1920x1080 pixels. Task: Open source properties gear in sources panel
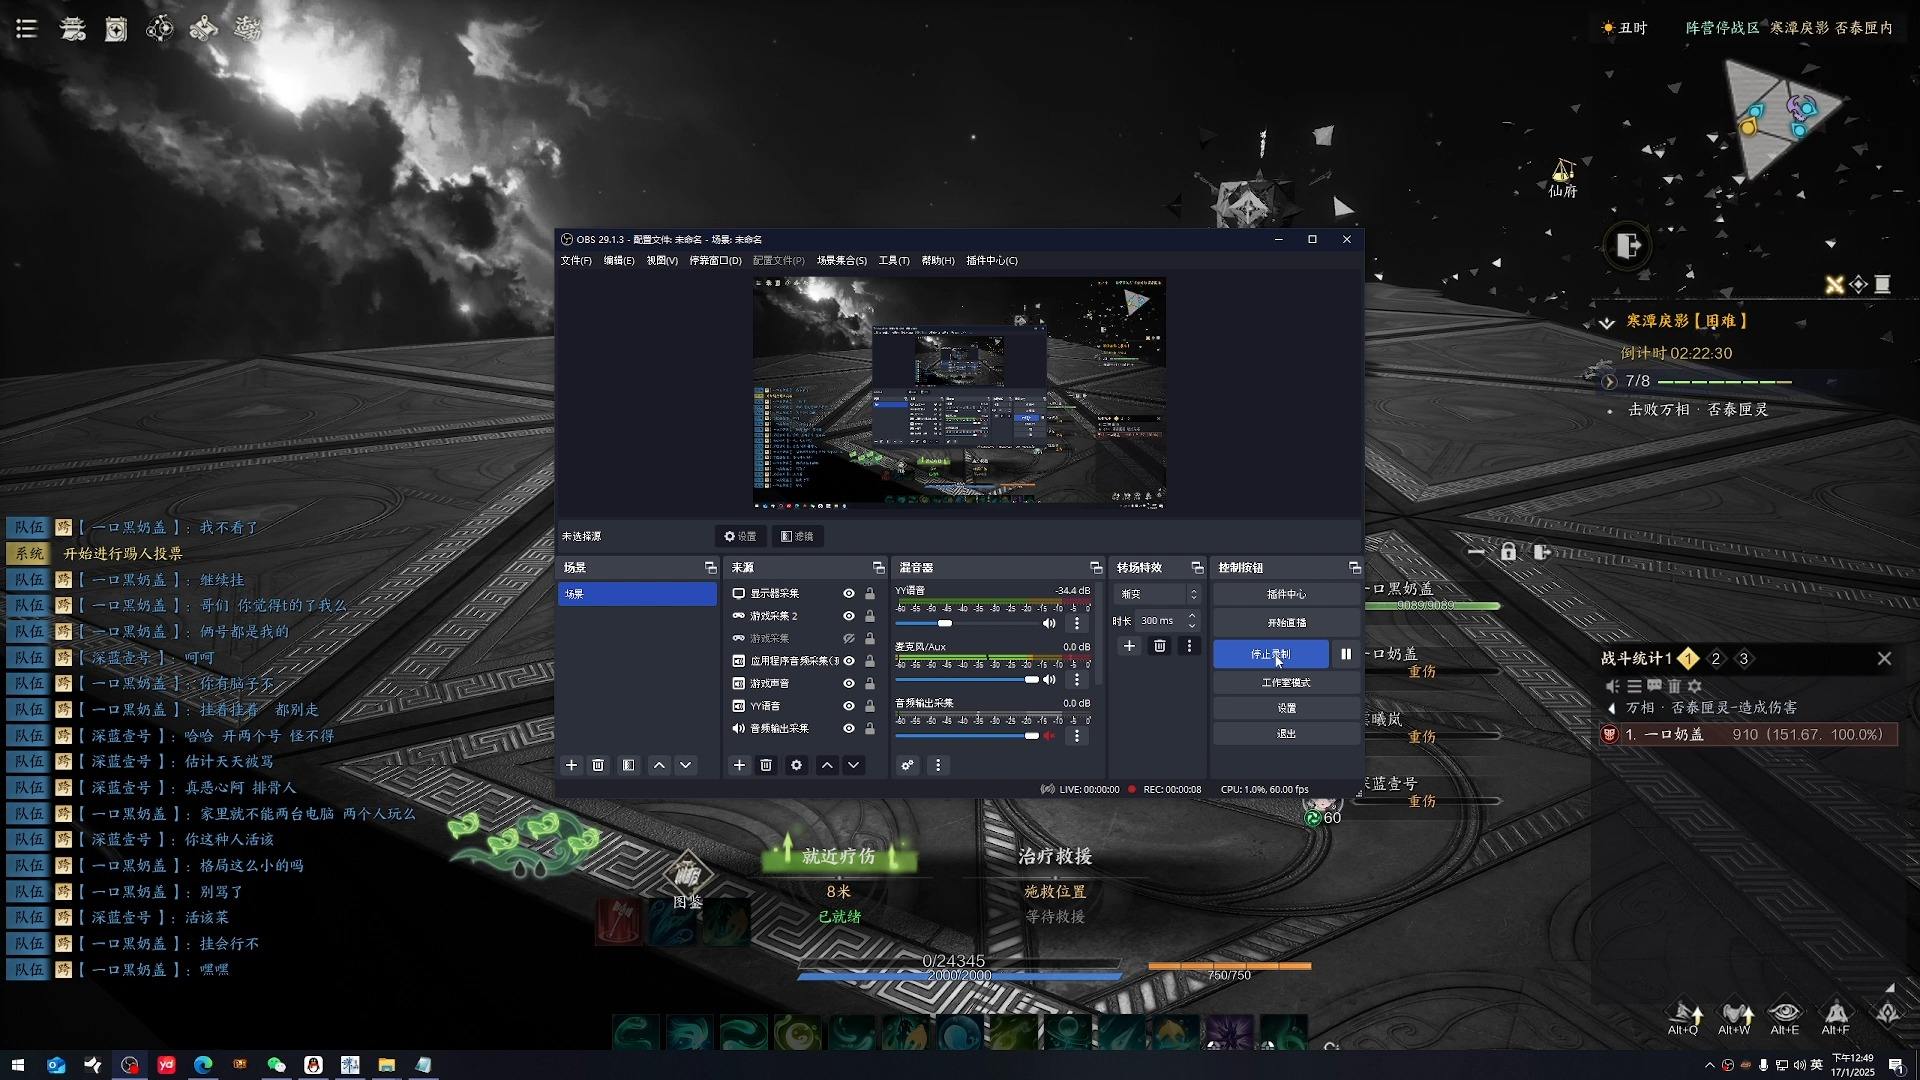pos(796,765)
